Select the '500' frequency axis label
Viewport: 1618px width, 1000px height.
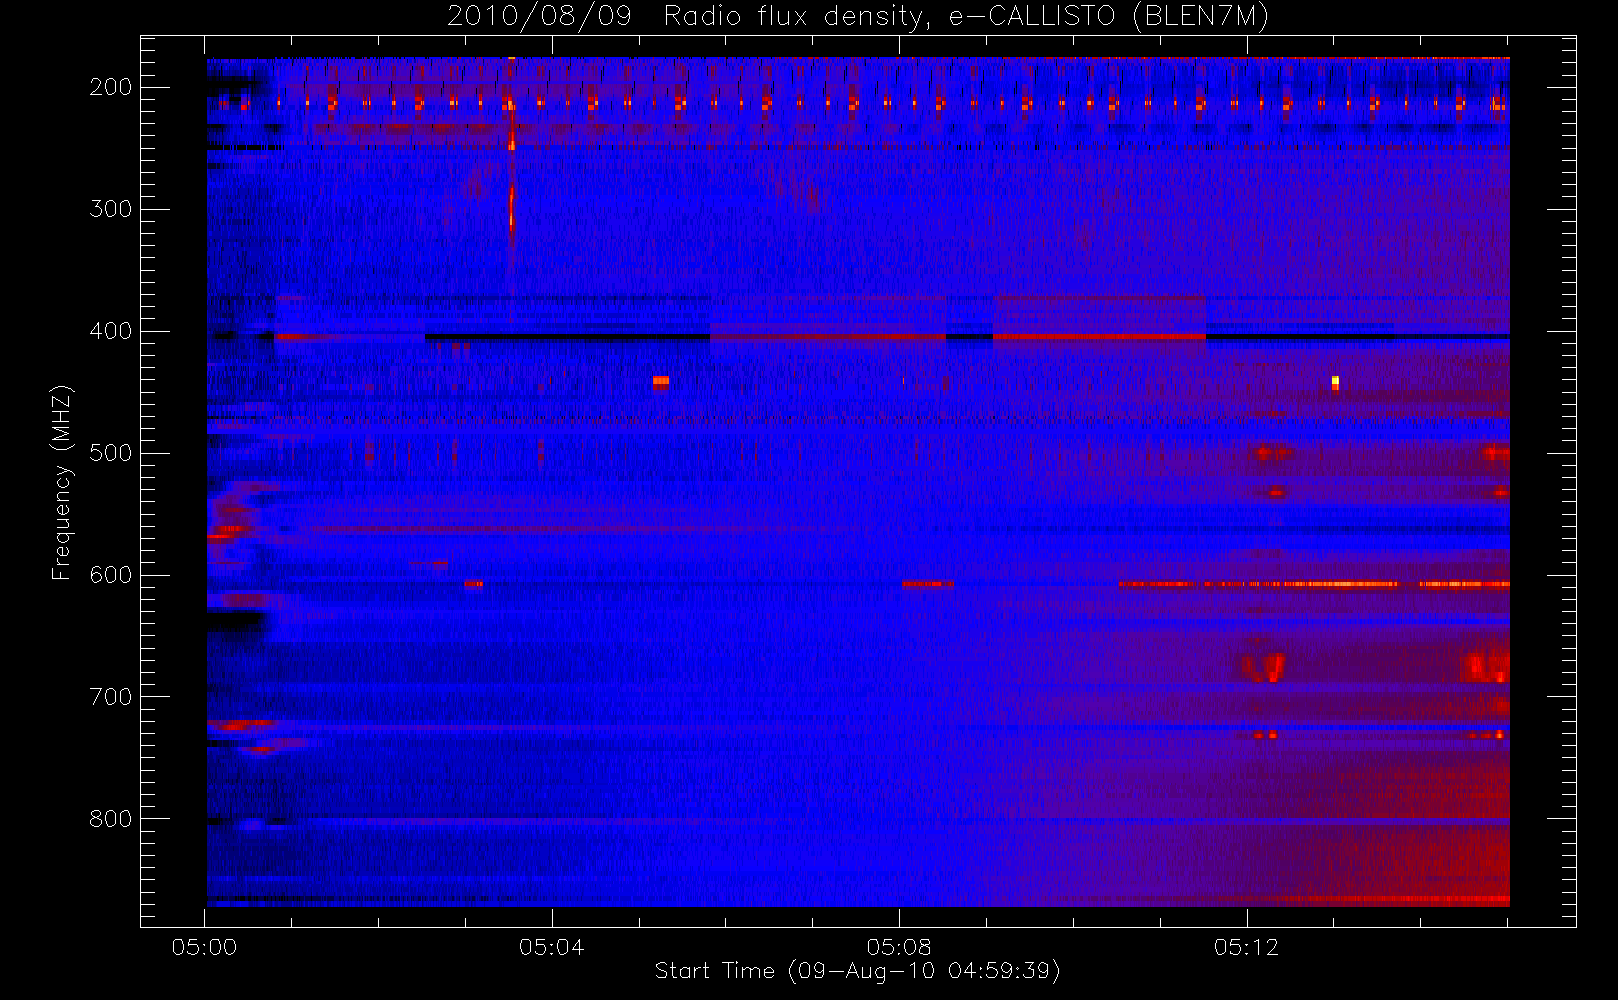pos(111,453)
